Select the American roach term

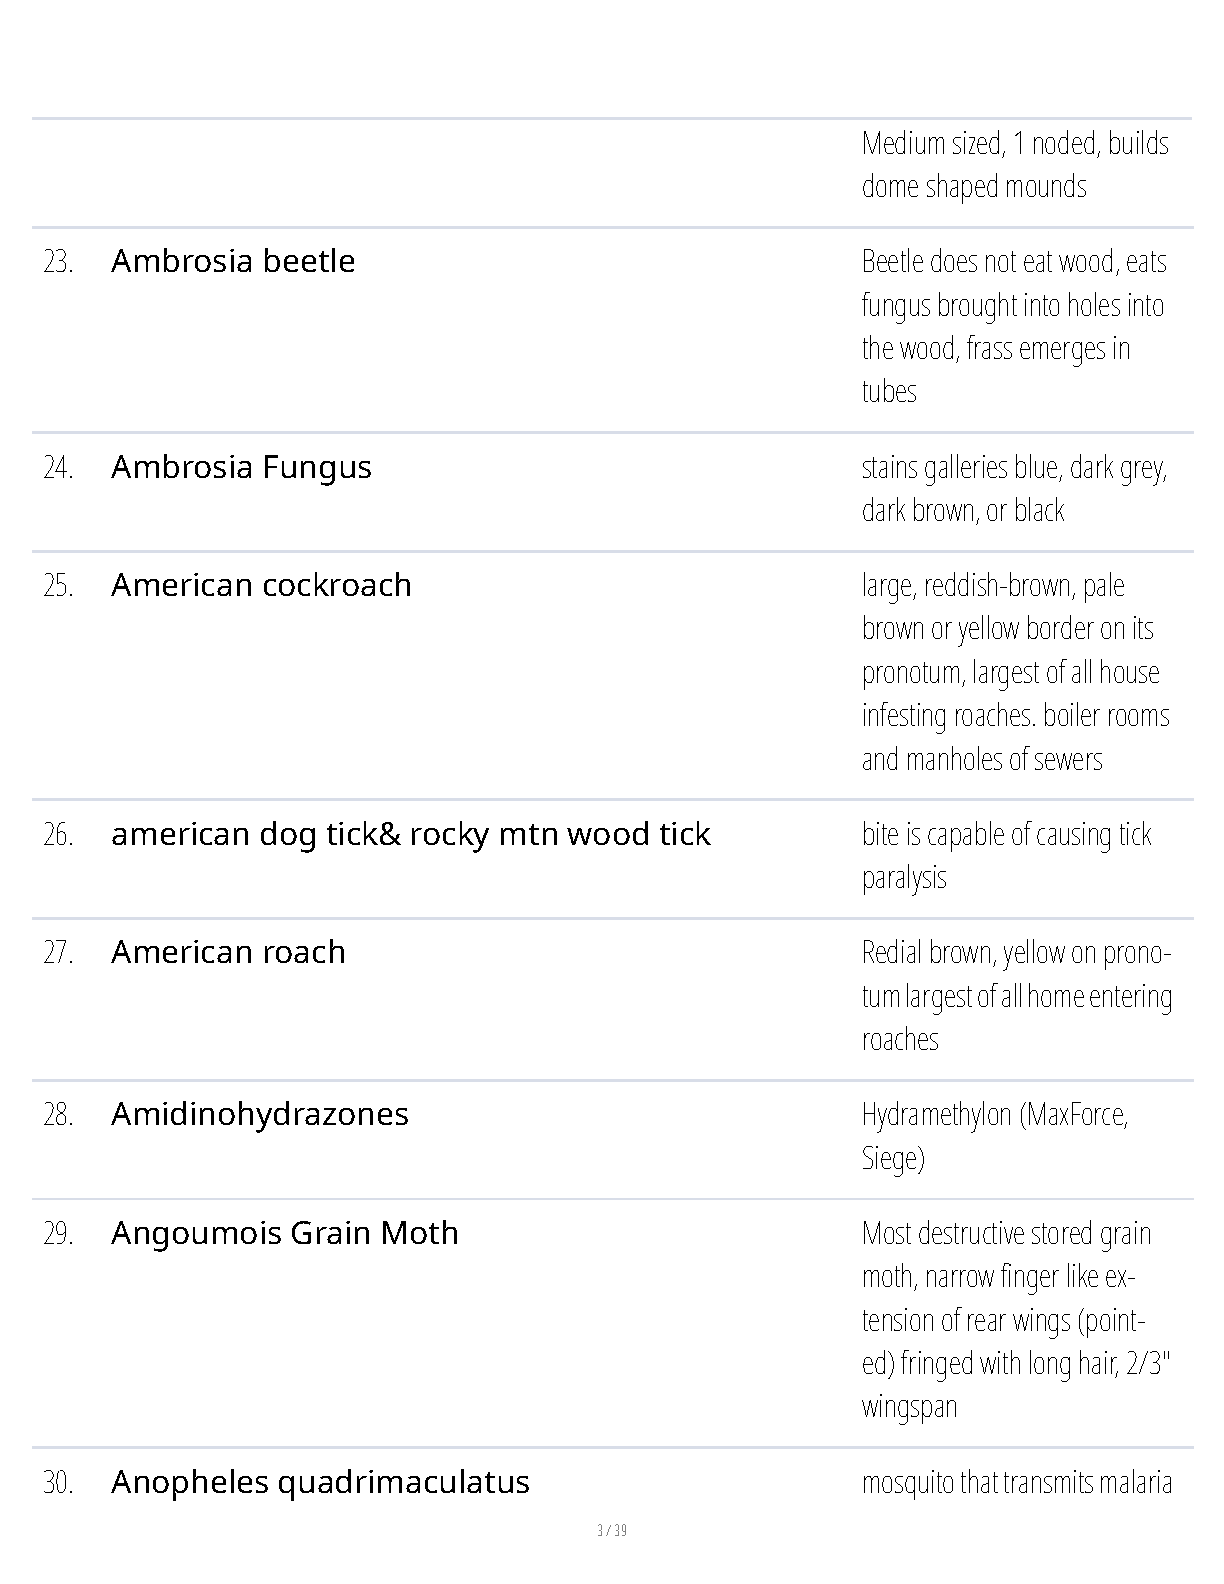228,952
